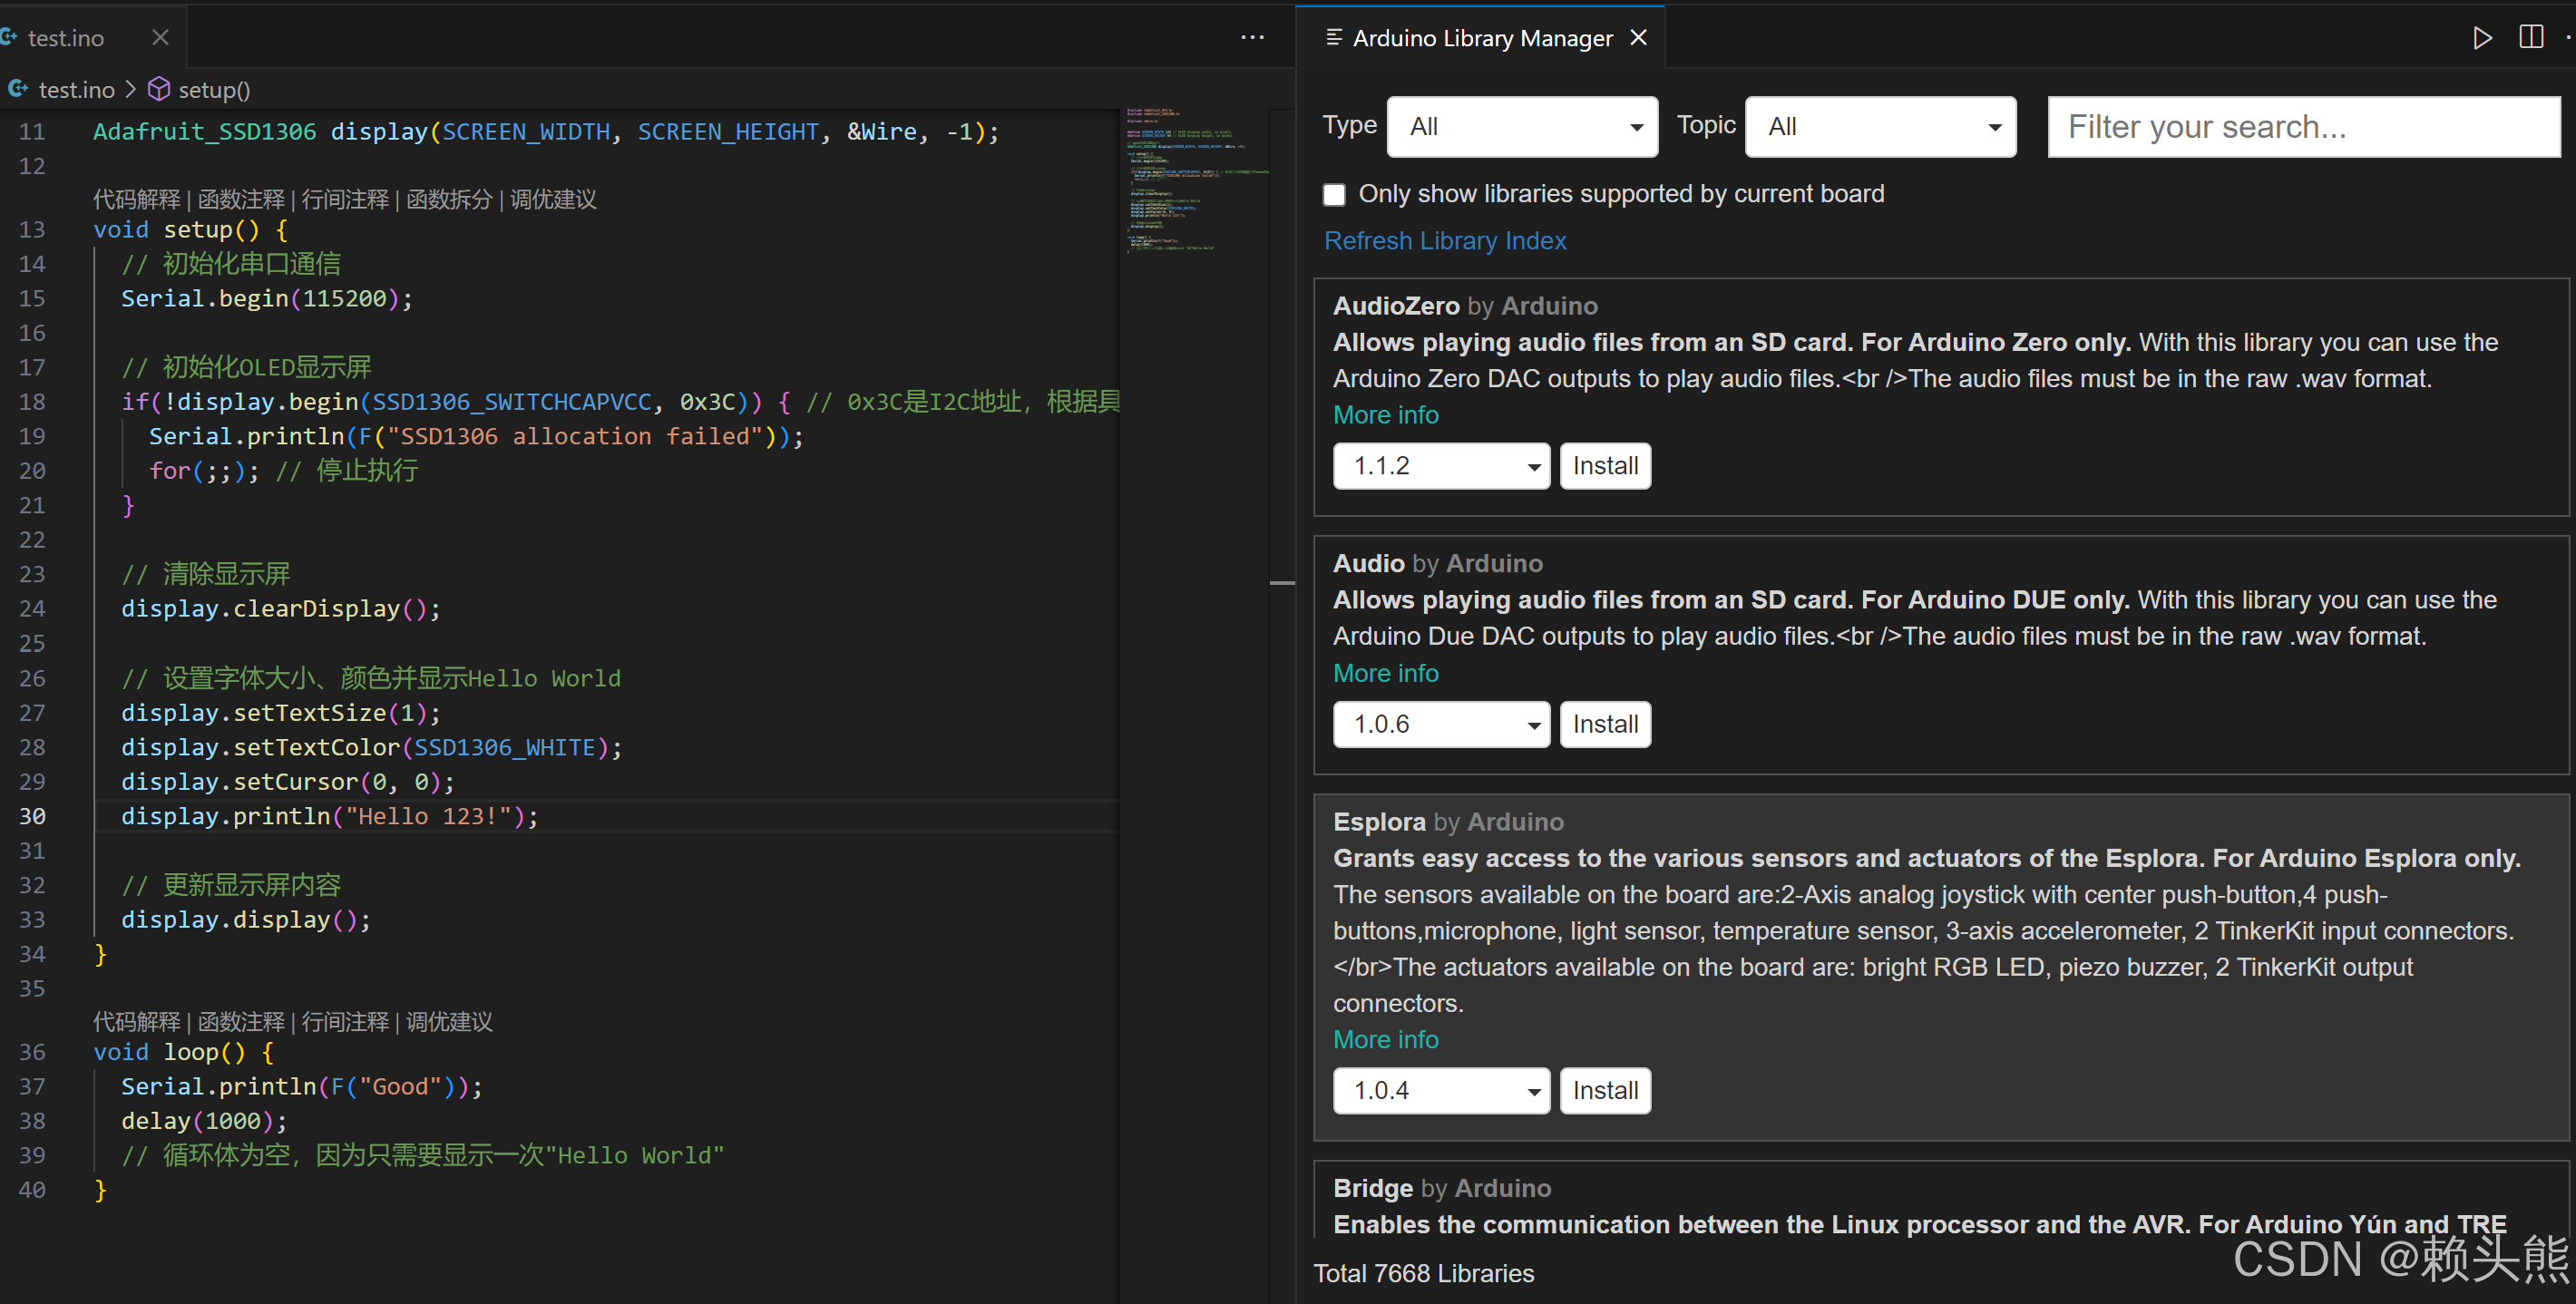Open the editor More Actions ellipsis

[1252, 38]
